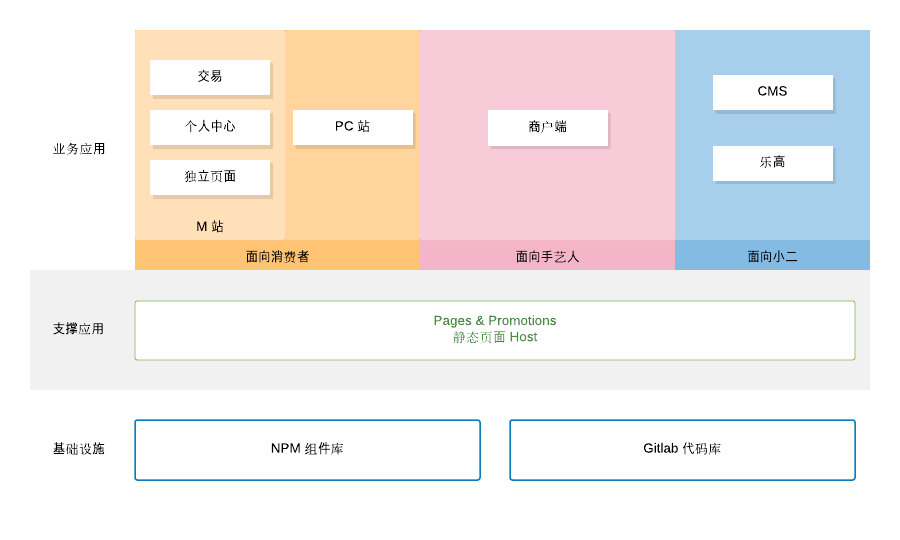900x540 pixels.
Task: Click the 面向手艺人 footer label
Action: [547, 257]
